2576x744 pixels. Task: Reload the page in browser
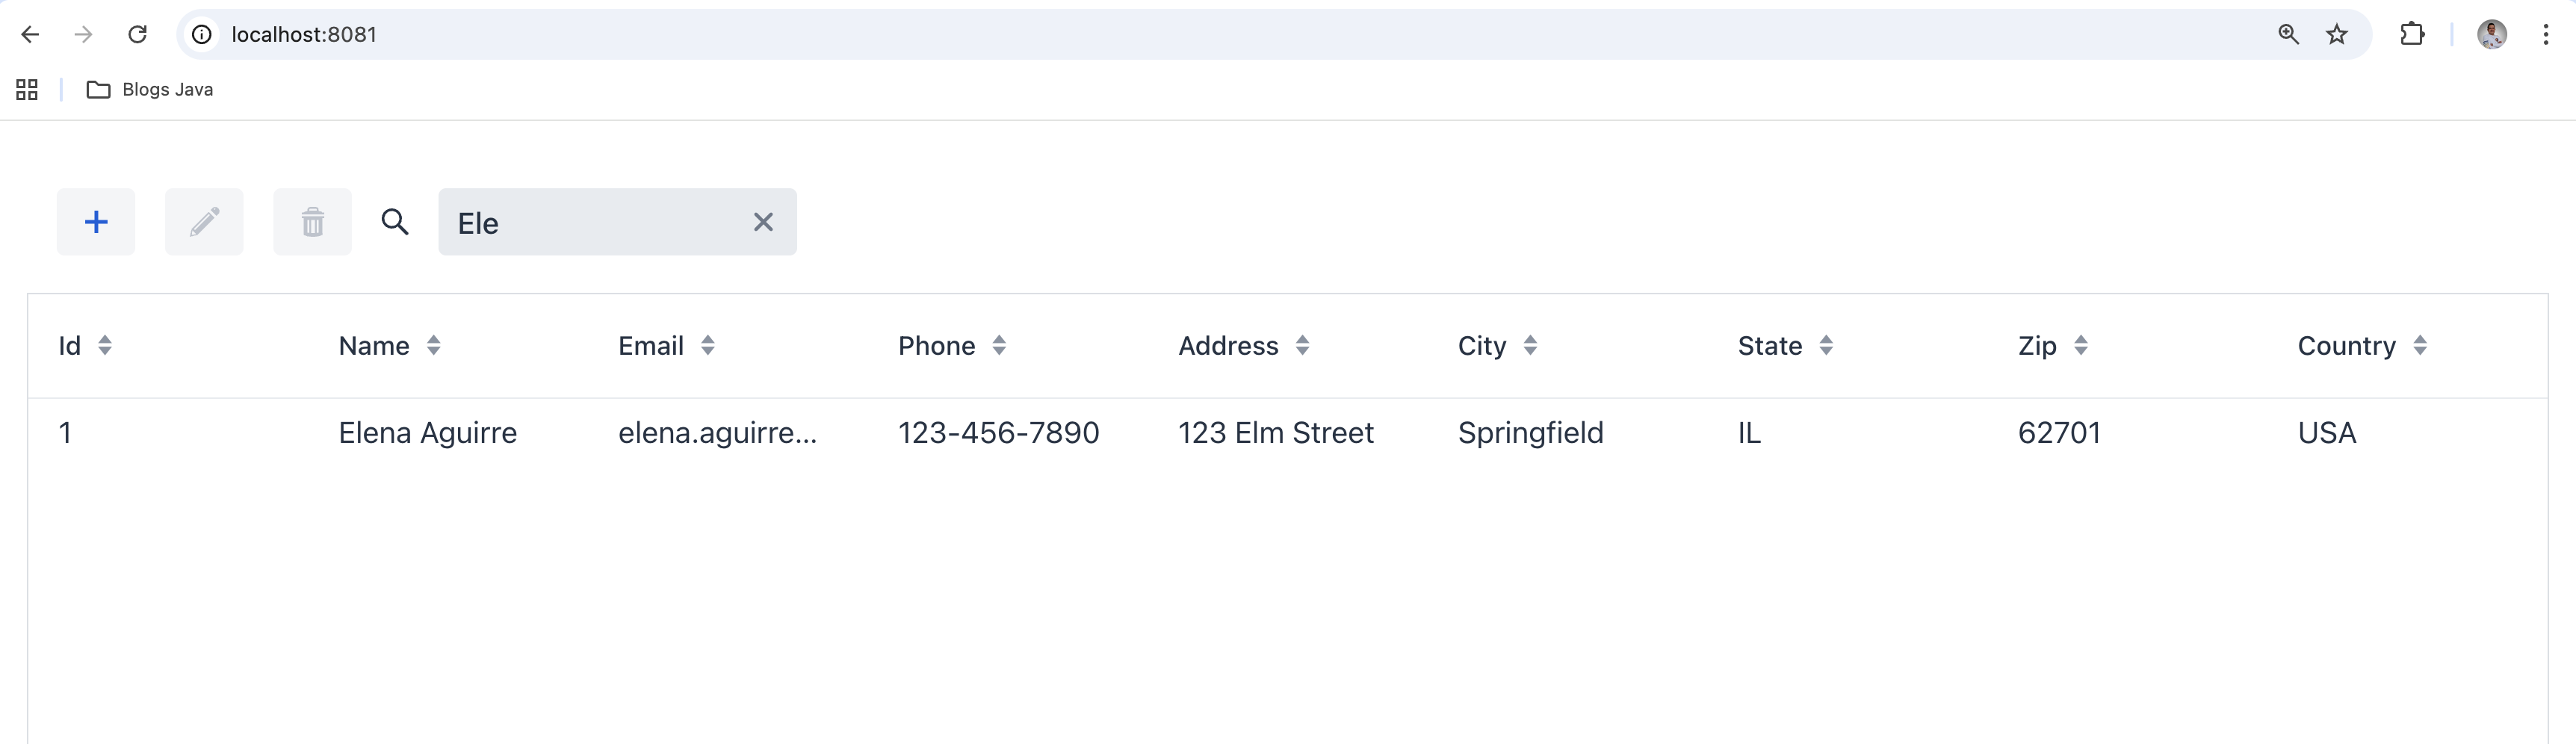(138, 34)
